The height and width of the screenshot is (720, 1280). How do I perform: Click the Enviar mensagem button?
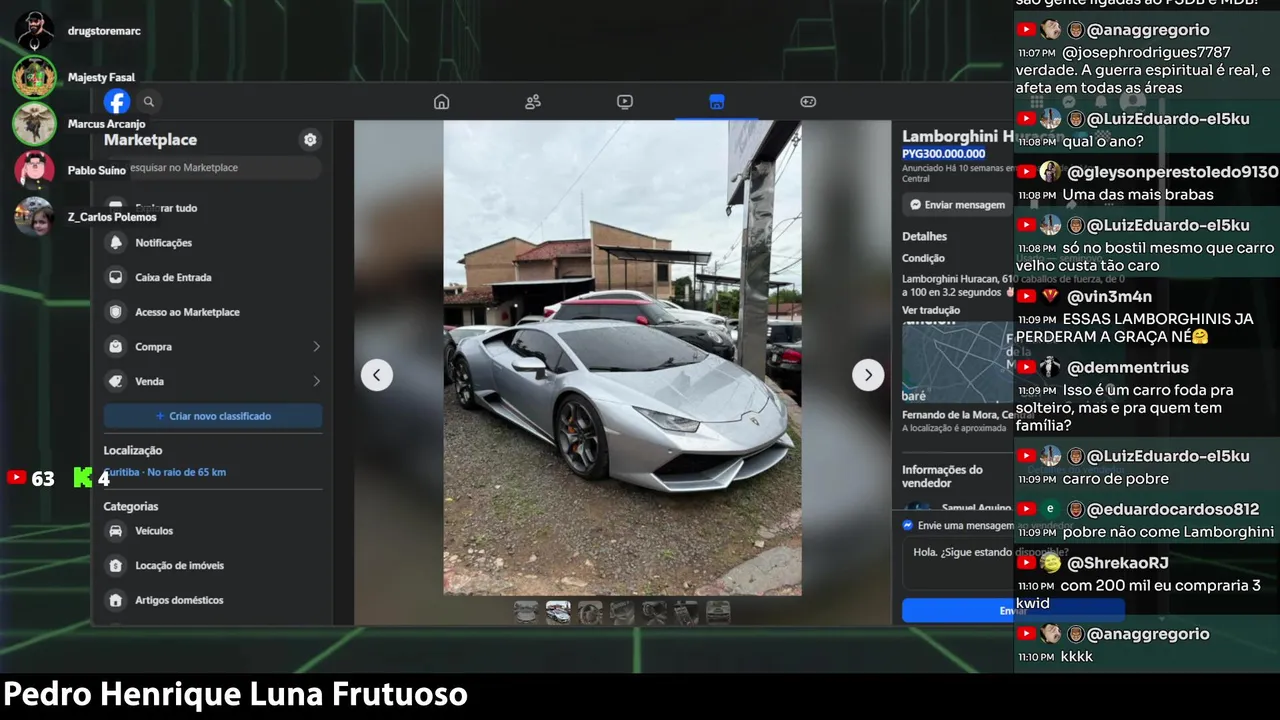tap(958, 205)
